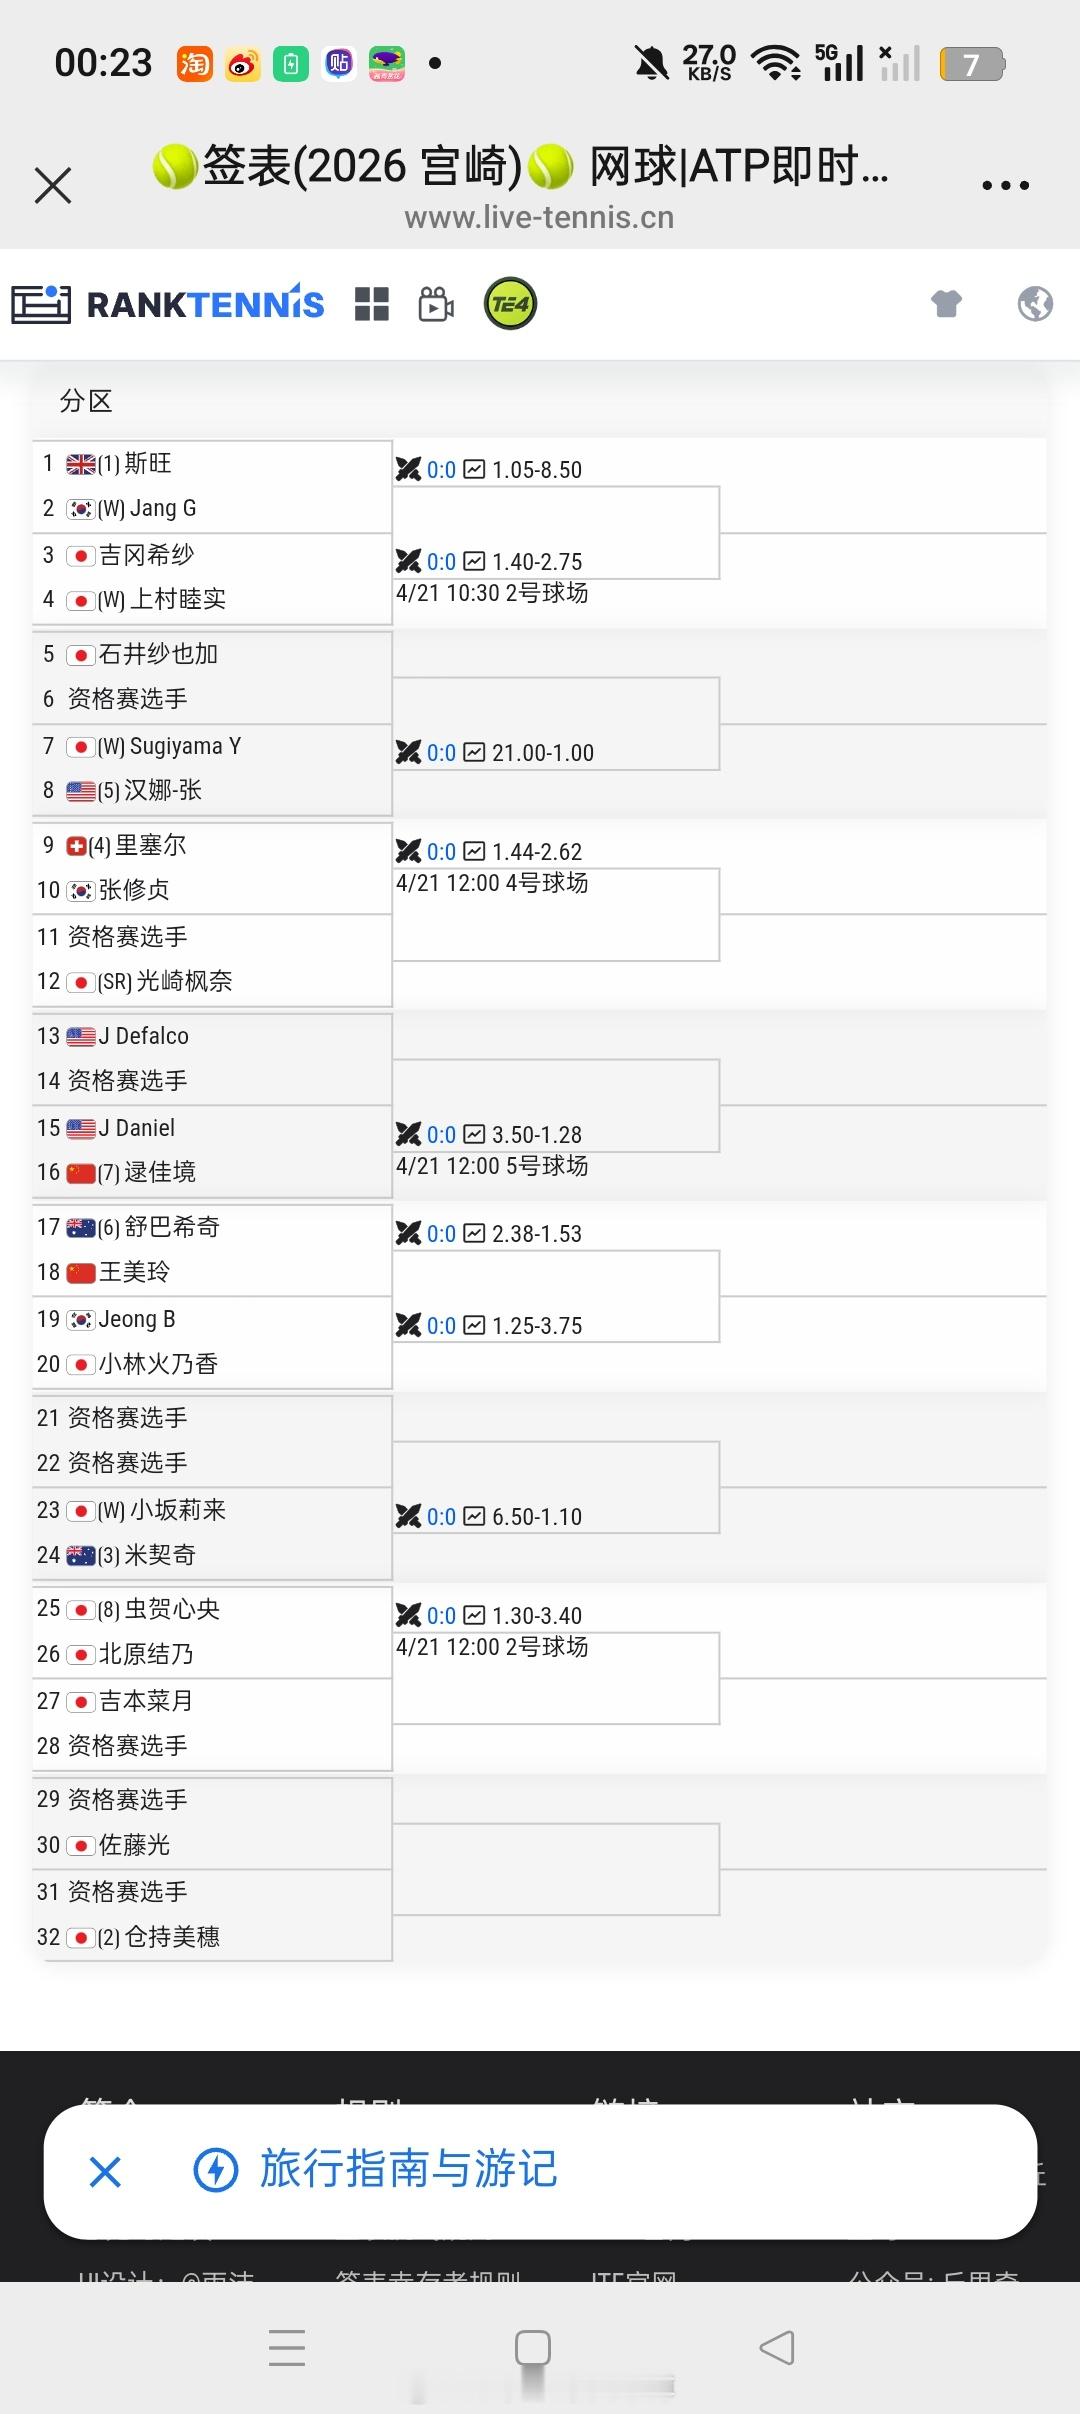Open the head-to-head swords icon for 斯旺's match

pyautogui.click(x=410, y=469)
